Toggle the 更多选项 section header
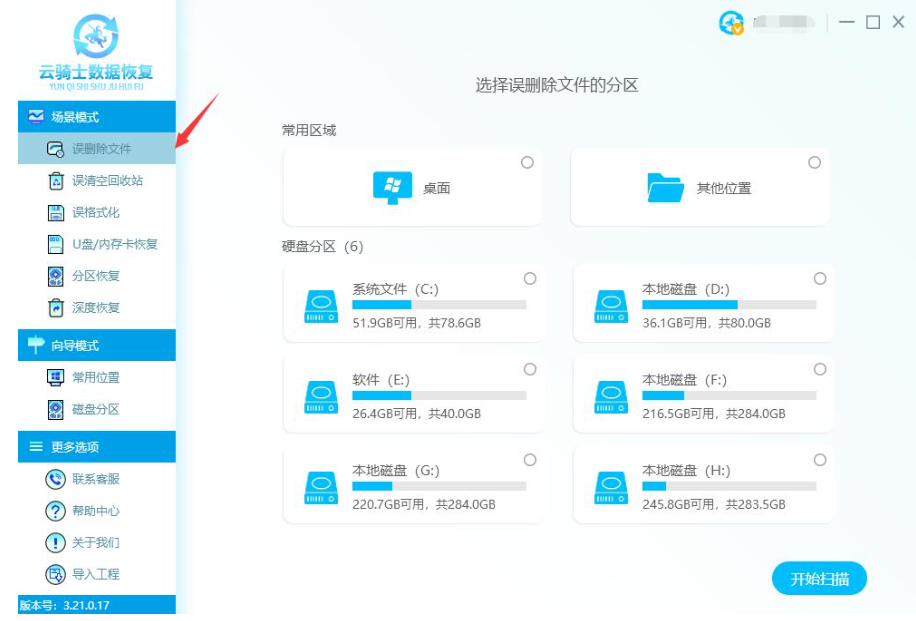916x621 pixels. coord(96,447)
